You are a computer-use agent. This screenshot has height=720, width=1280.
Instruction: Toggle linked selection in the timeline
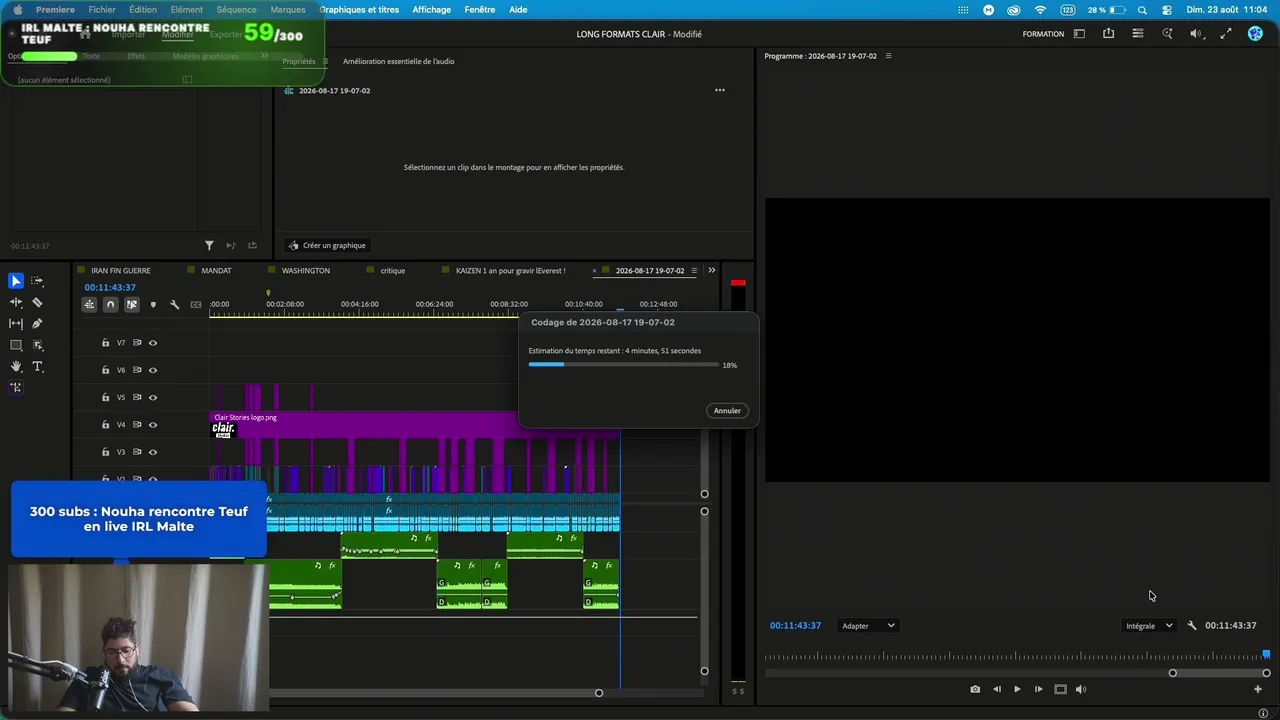(131, 304)
